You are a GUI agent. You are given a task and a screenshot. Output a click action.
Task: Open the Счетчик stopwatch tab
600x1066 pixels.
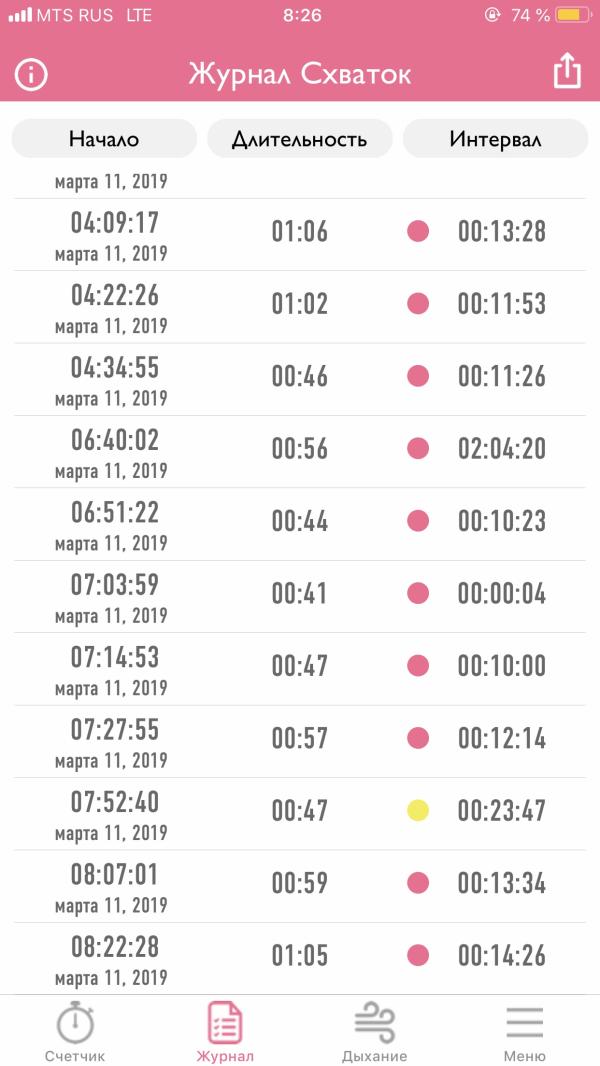click(x=75, y=1032)
